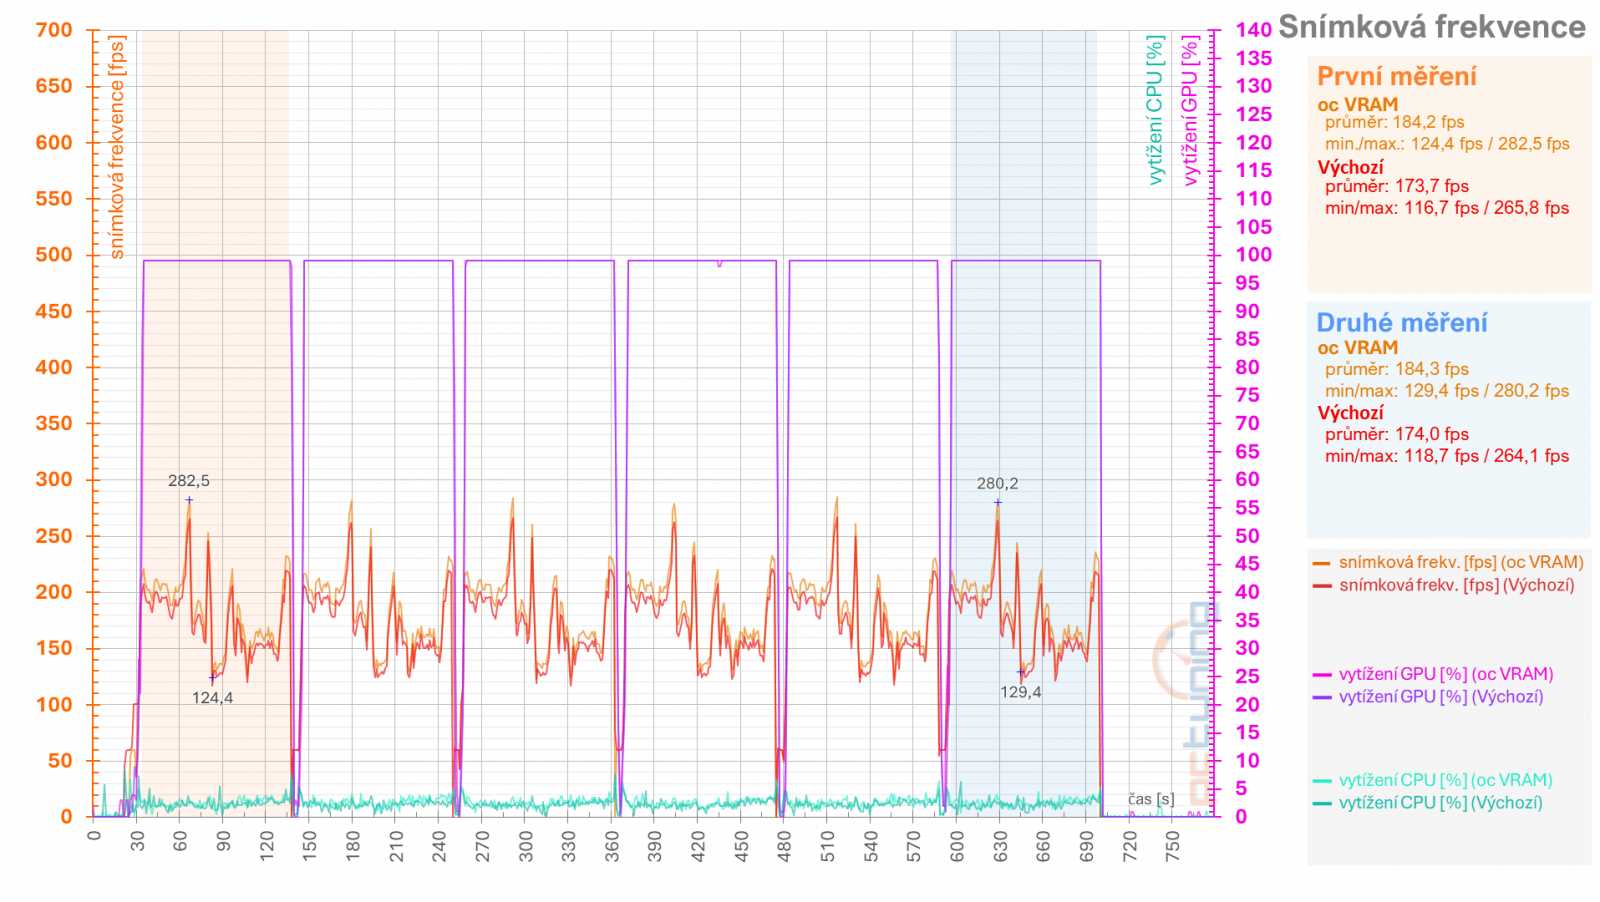Click the 125 tick on percent axis
Screen dimensions: 1600x902
(x=1253, y=114)
